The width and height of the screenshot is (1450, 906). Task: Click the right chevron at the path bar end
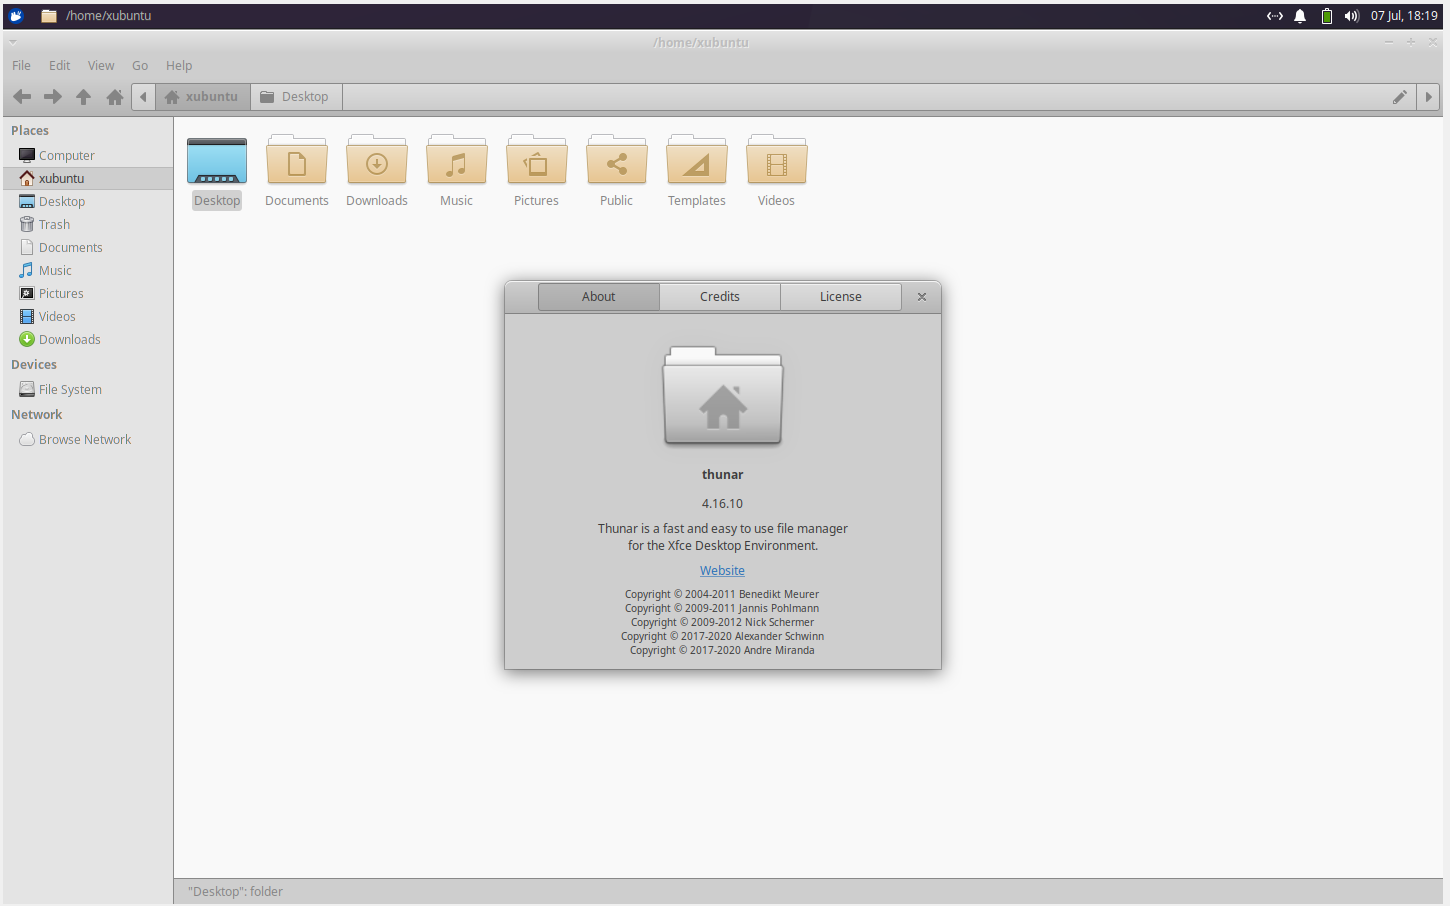[x=1428, y=96]
